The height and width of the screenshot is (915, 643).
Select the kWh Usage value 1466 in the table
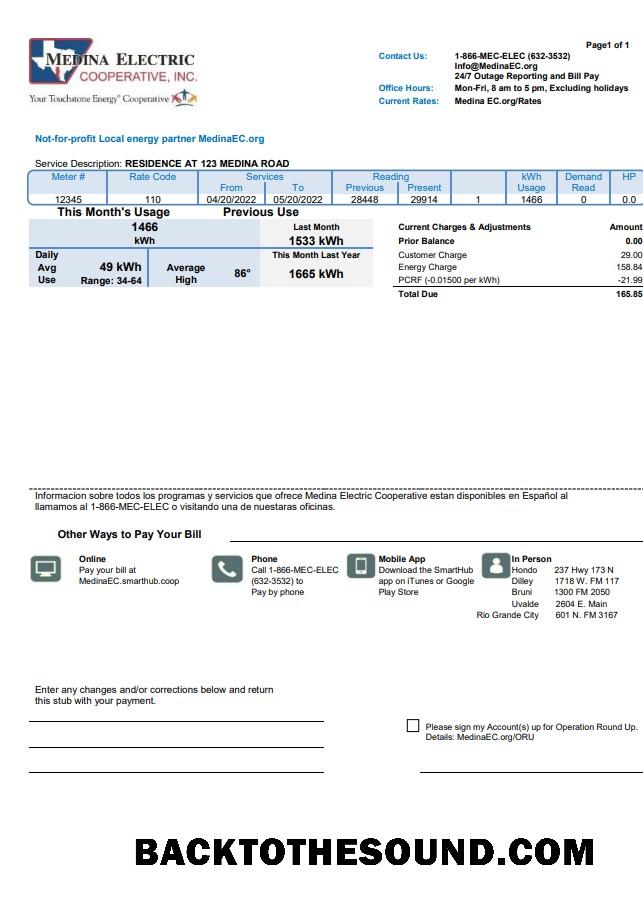click(x=532, y=199)
